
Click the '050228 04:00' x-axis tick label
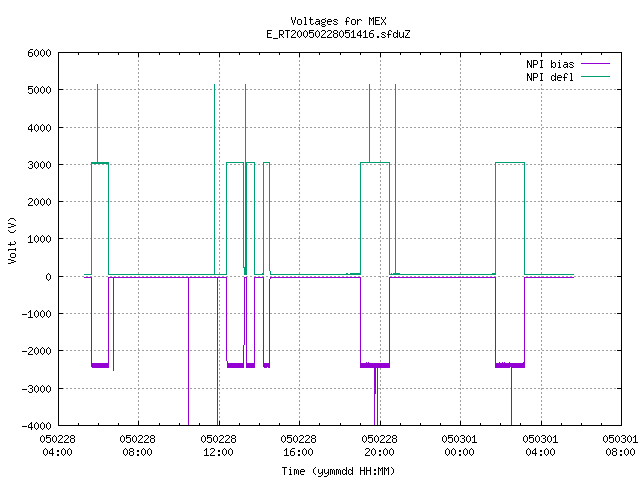click(58, 446)
